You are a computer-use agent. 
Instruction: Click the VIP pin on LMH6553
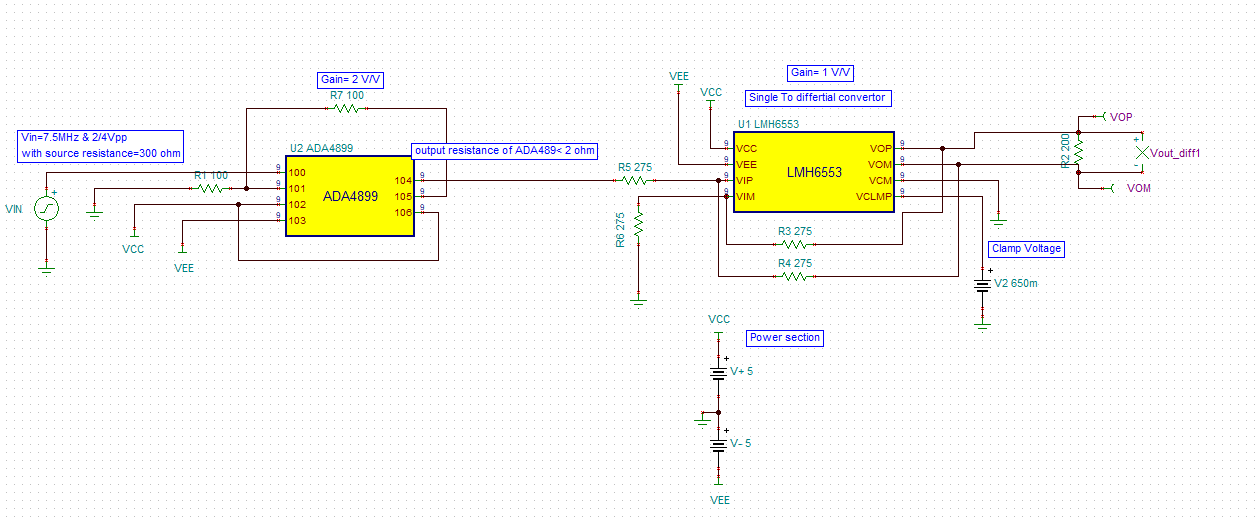744,180
